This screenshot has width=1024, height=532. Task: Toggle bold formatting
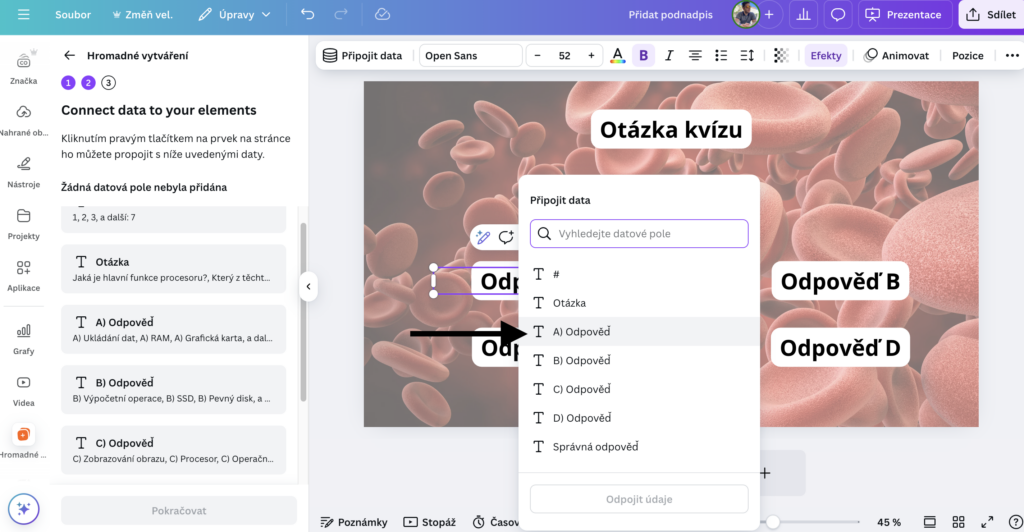[643, 55]
